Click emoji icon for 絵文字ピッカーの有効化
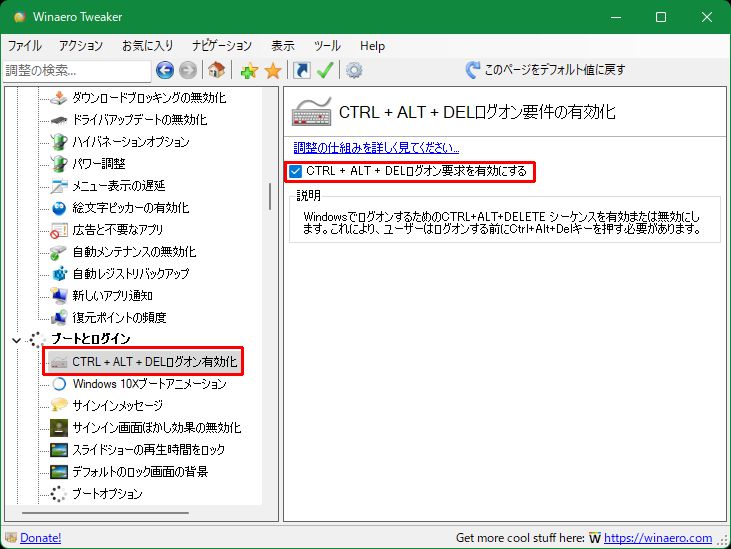Image resolution: width=731 pixels, height=549 pixels. 59,208
